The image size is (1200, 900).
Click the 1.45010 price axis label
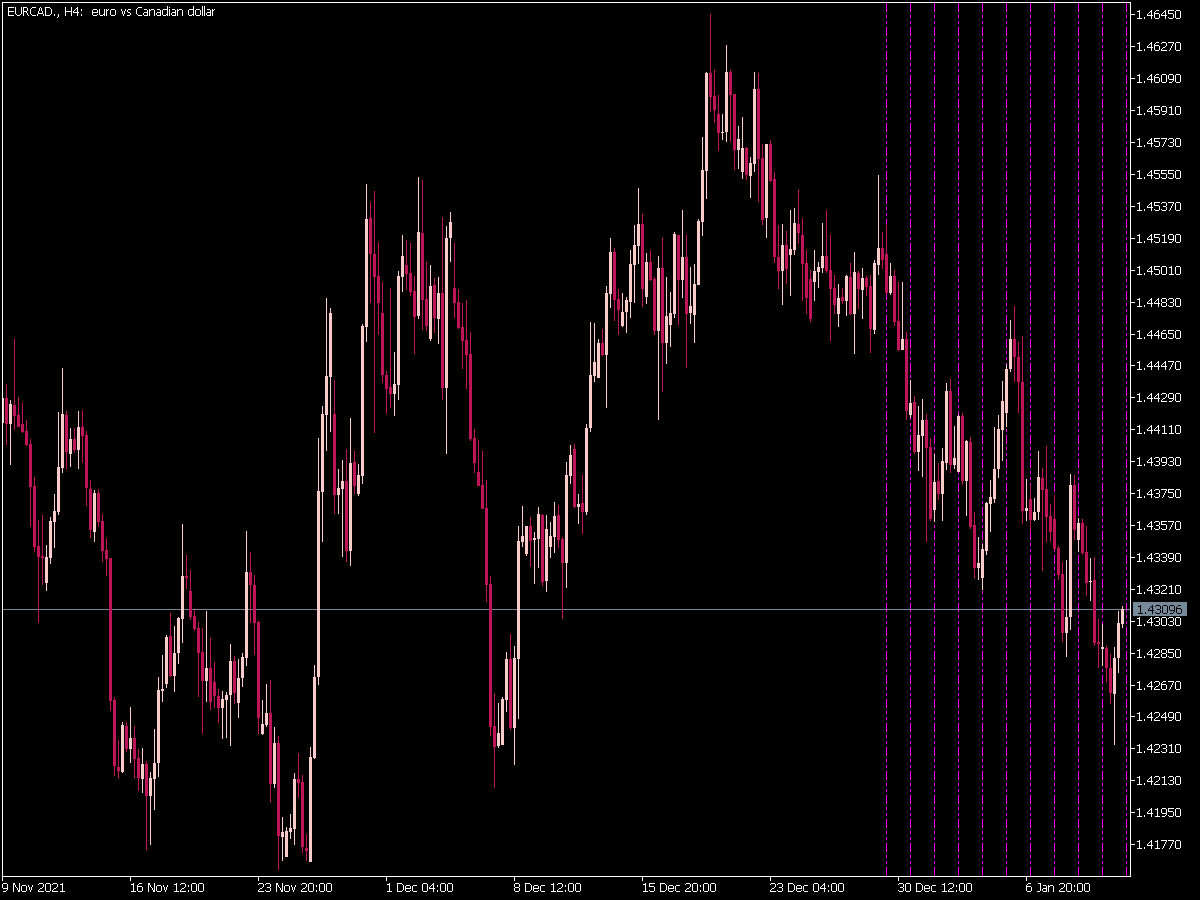click(x=1160, y=270)
